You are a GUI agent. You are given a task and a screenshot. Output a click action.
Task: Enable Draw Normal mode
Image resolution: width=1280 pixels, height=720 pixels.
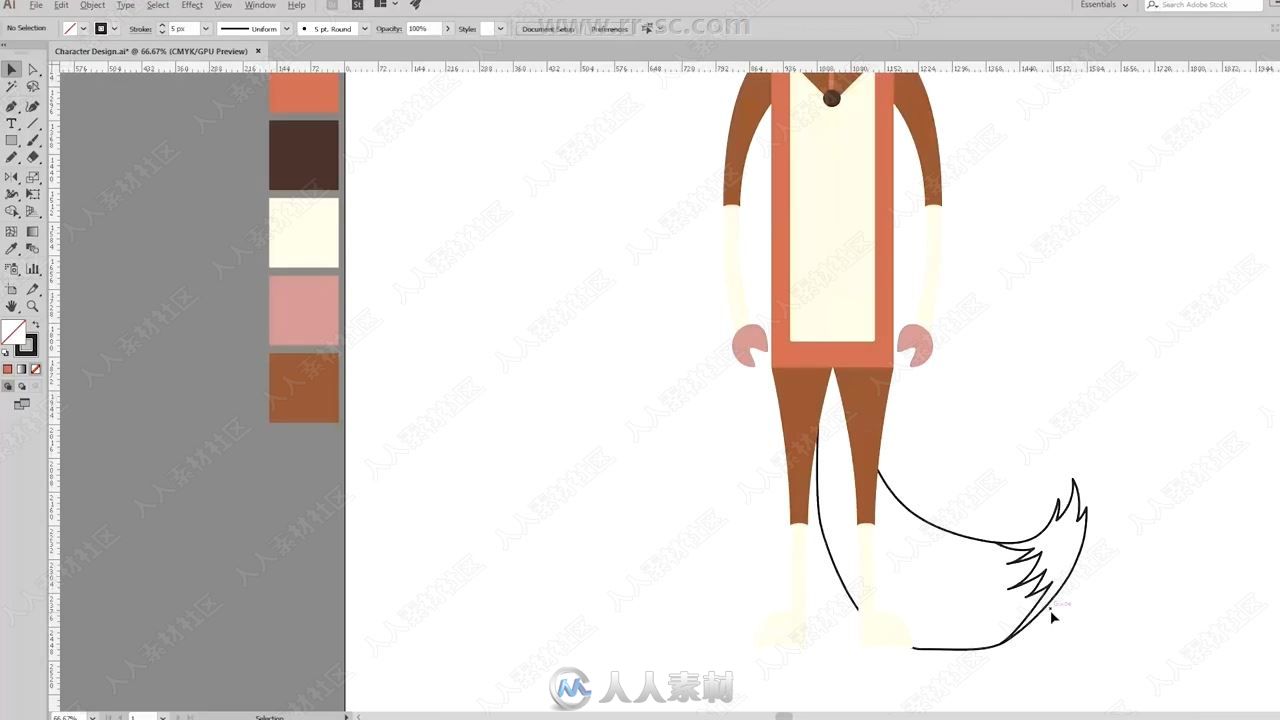pyautogui.click(x=8, y=386)
